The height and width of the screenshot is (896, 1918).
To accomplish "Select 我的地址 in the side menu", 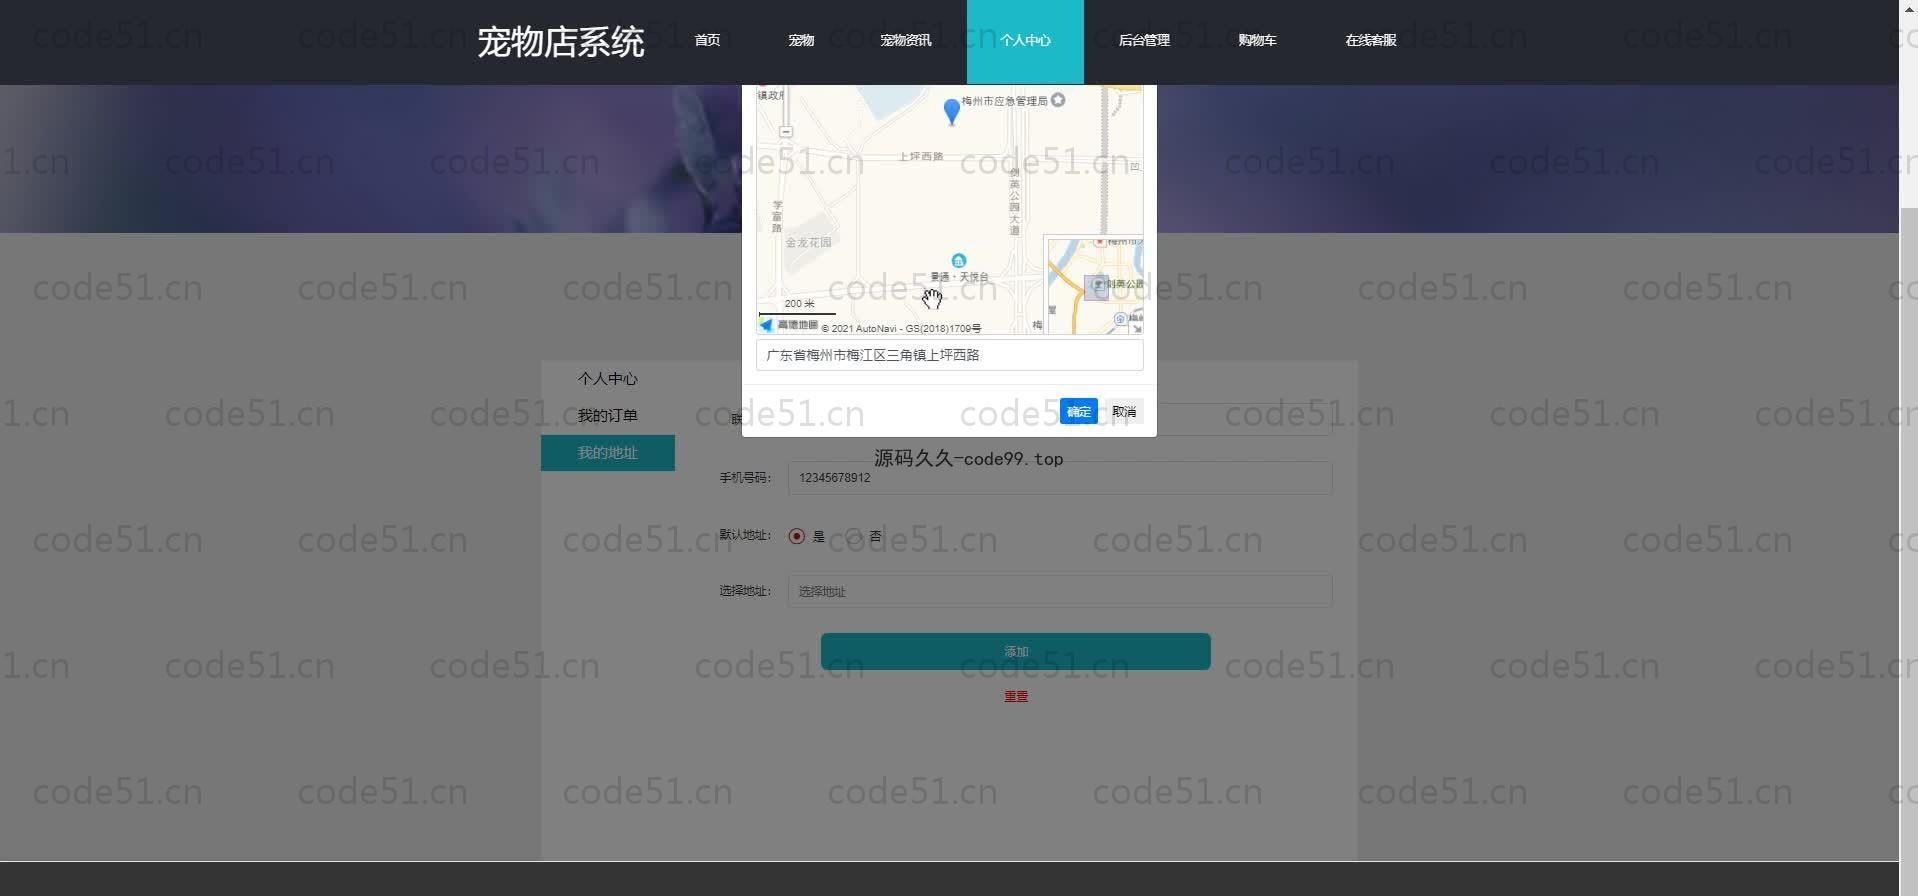I will point(607,453).
